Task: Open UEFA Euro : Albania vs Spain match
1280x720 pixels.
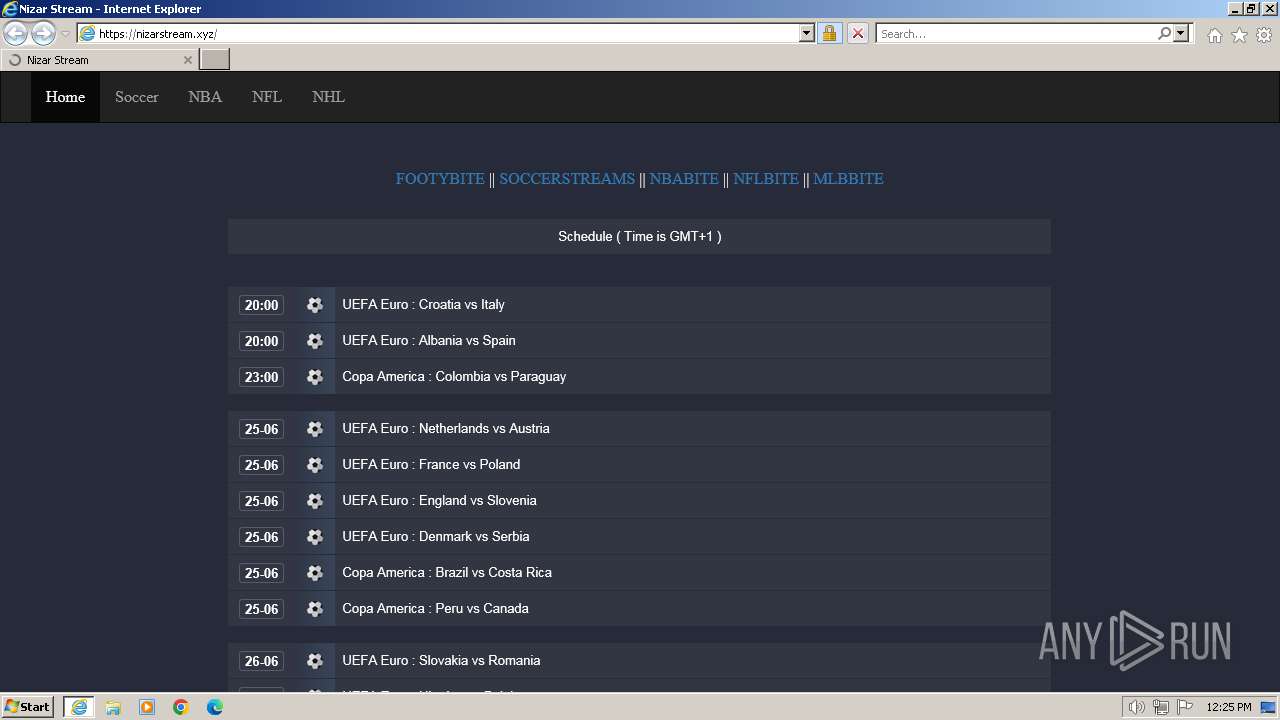Action: pos(429,341)
